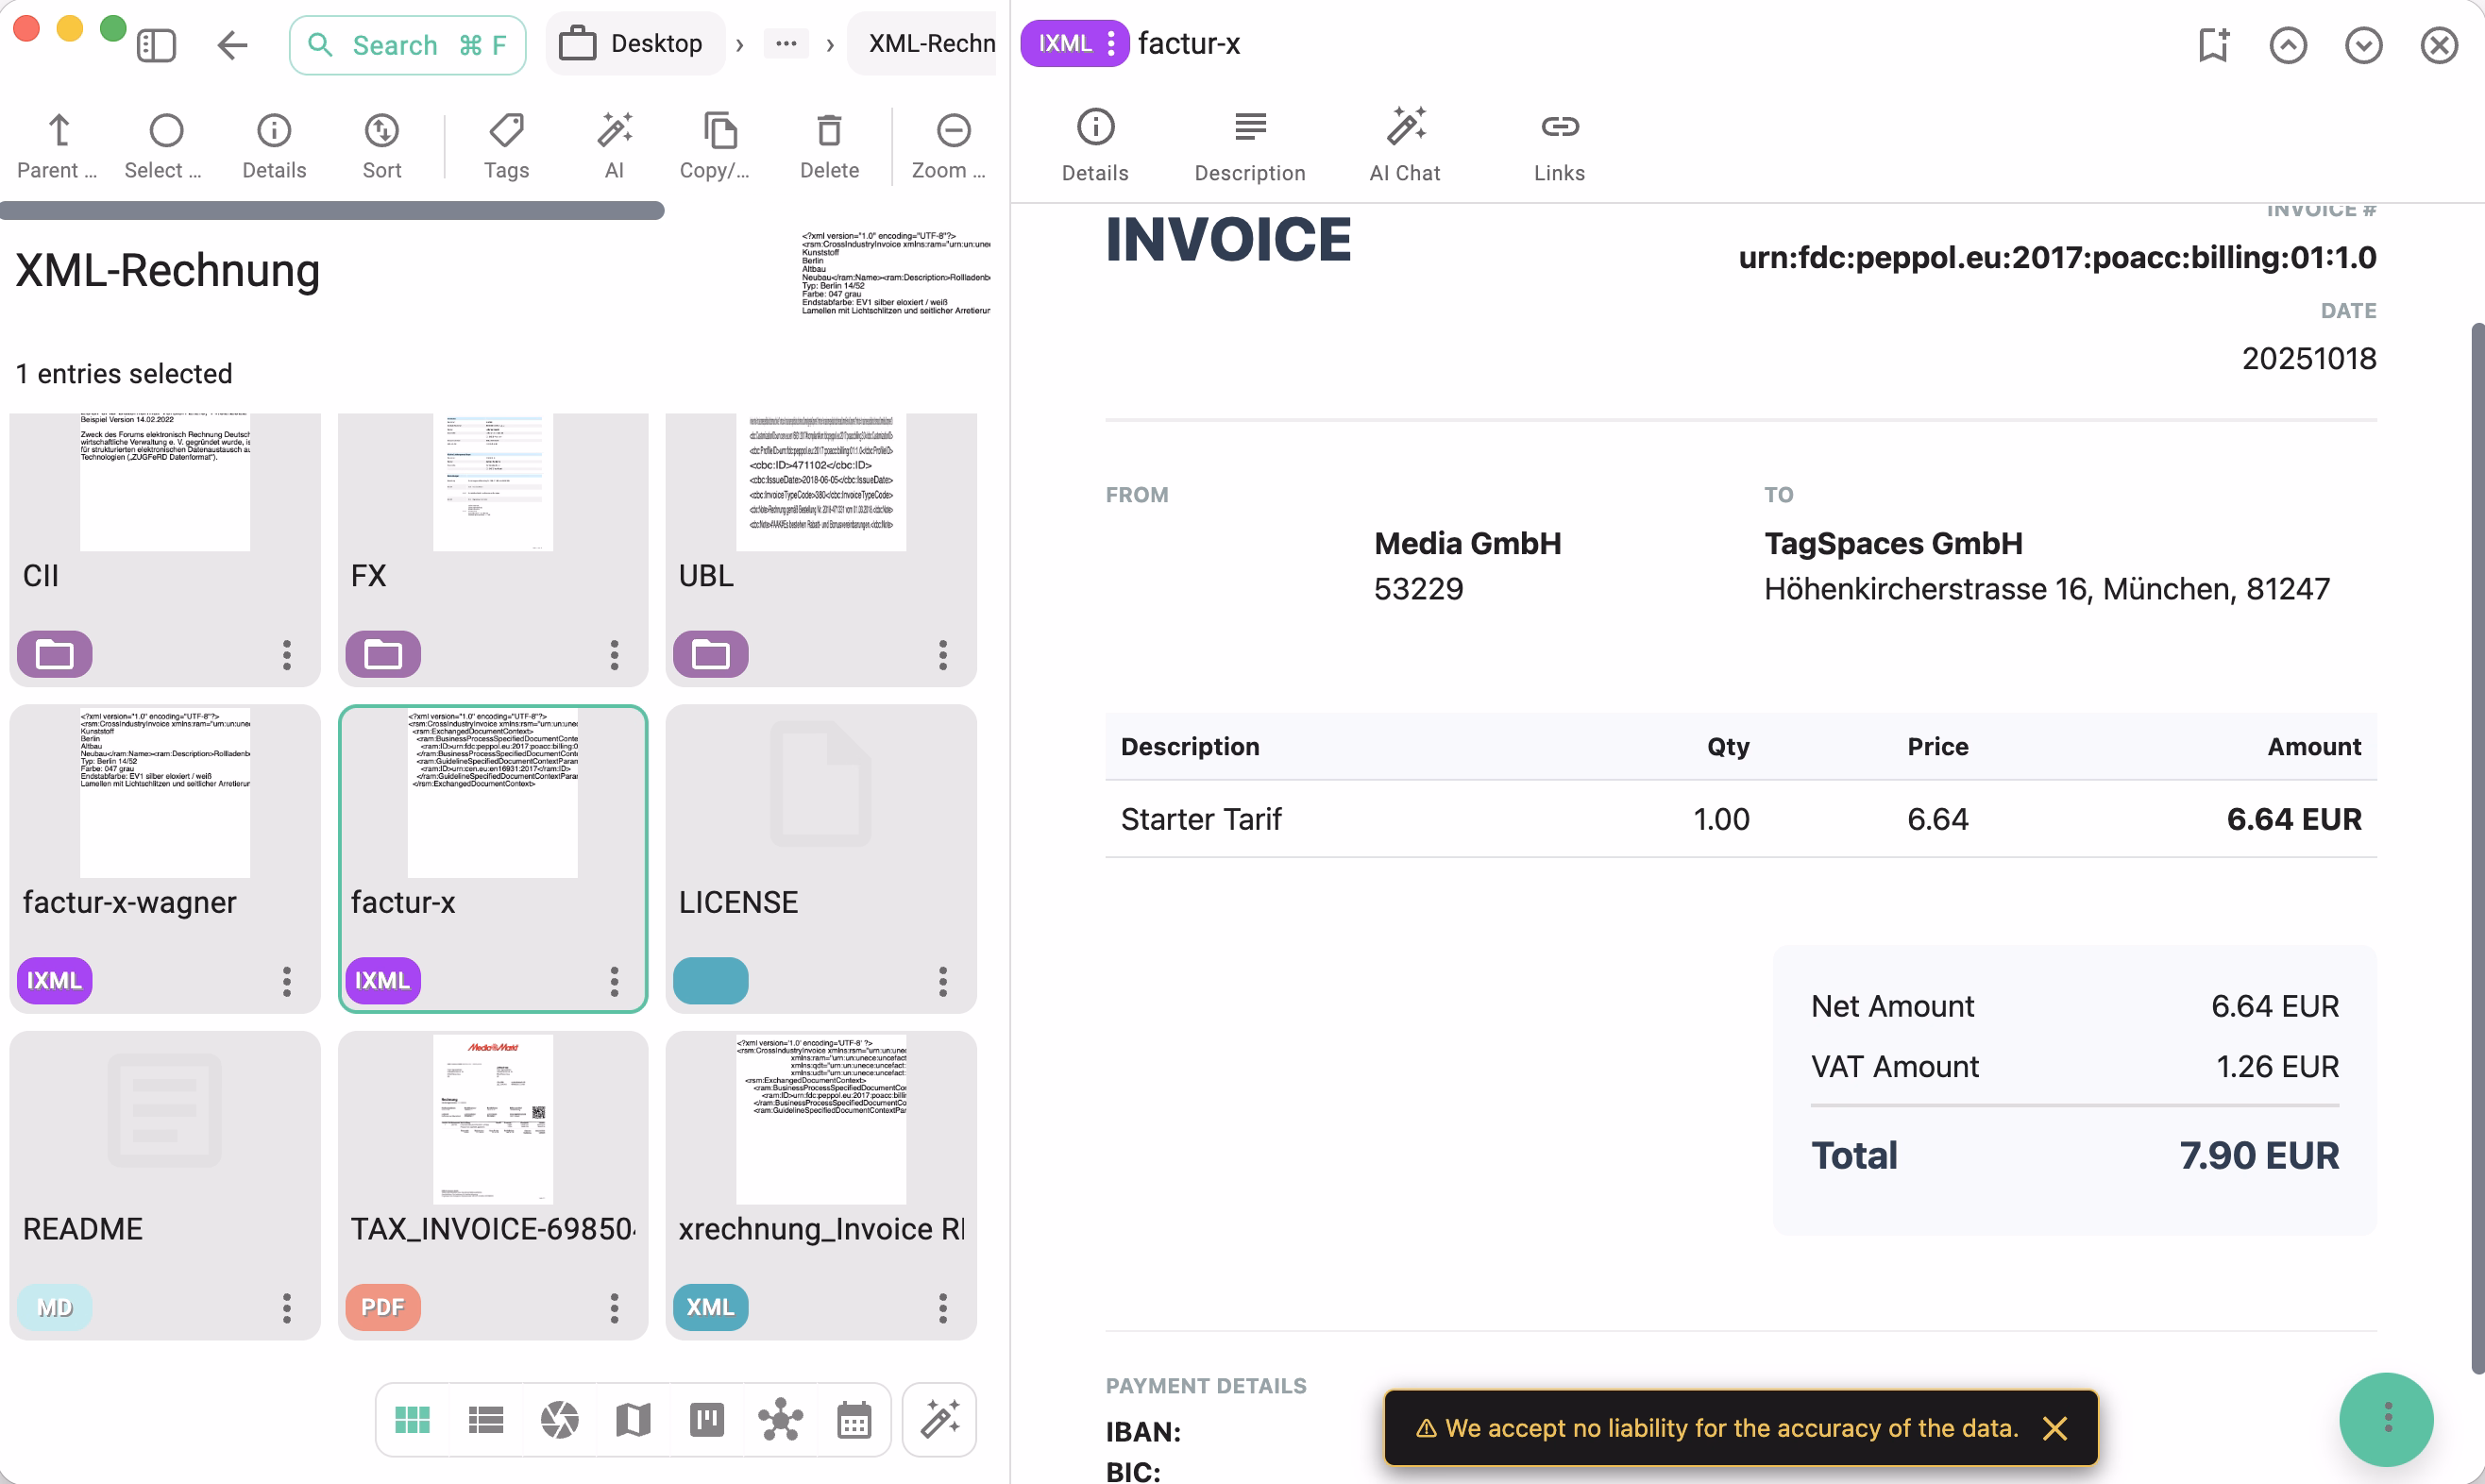Open the Description tab

(x=1250, y=146)
